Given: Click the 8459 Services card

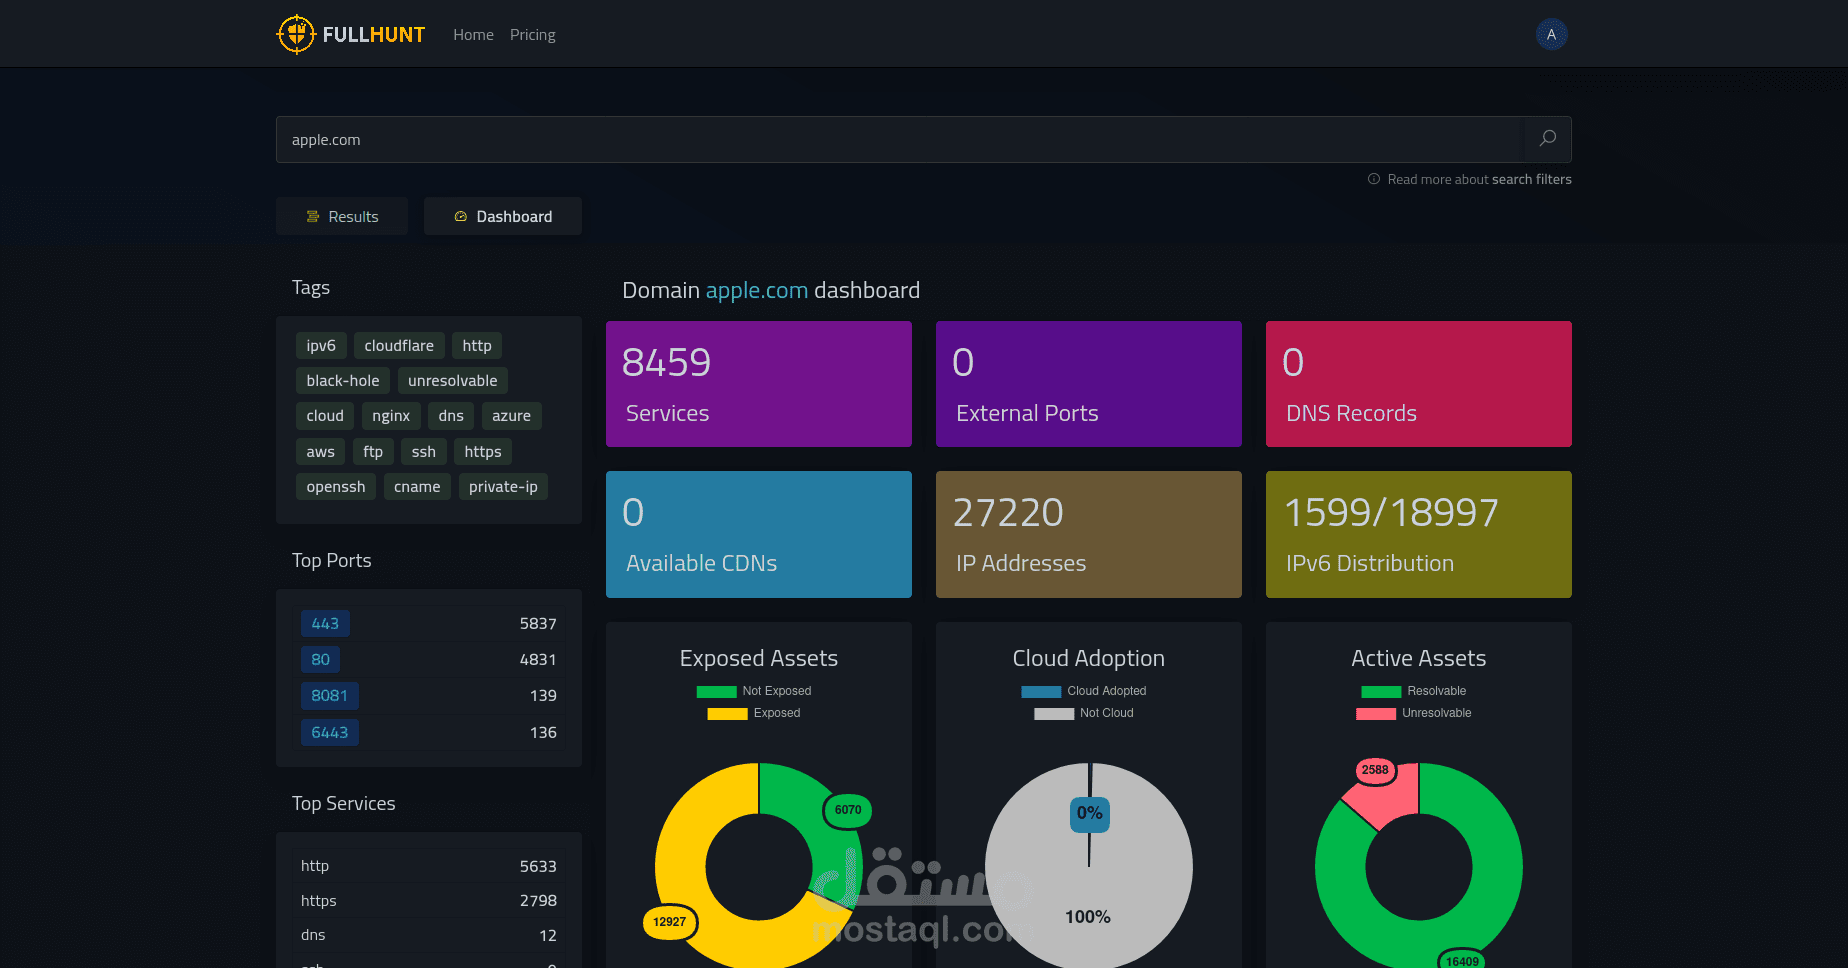Looking at the screenshot, I should pos(759,384).
